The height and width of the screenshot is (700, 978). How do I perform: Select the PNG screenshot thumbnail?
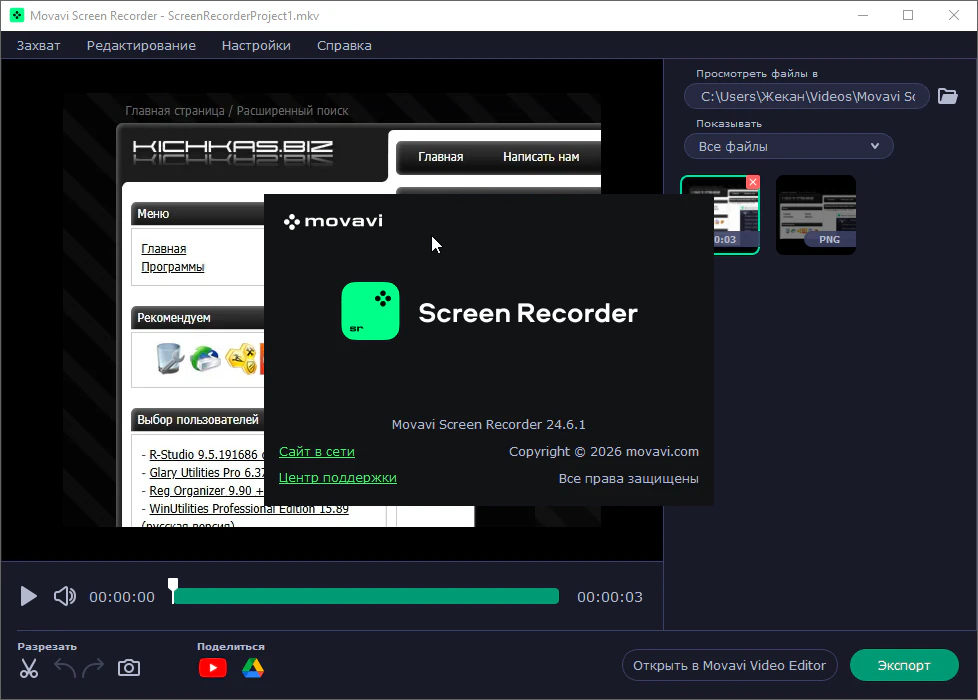click(x=815, y=214)
